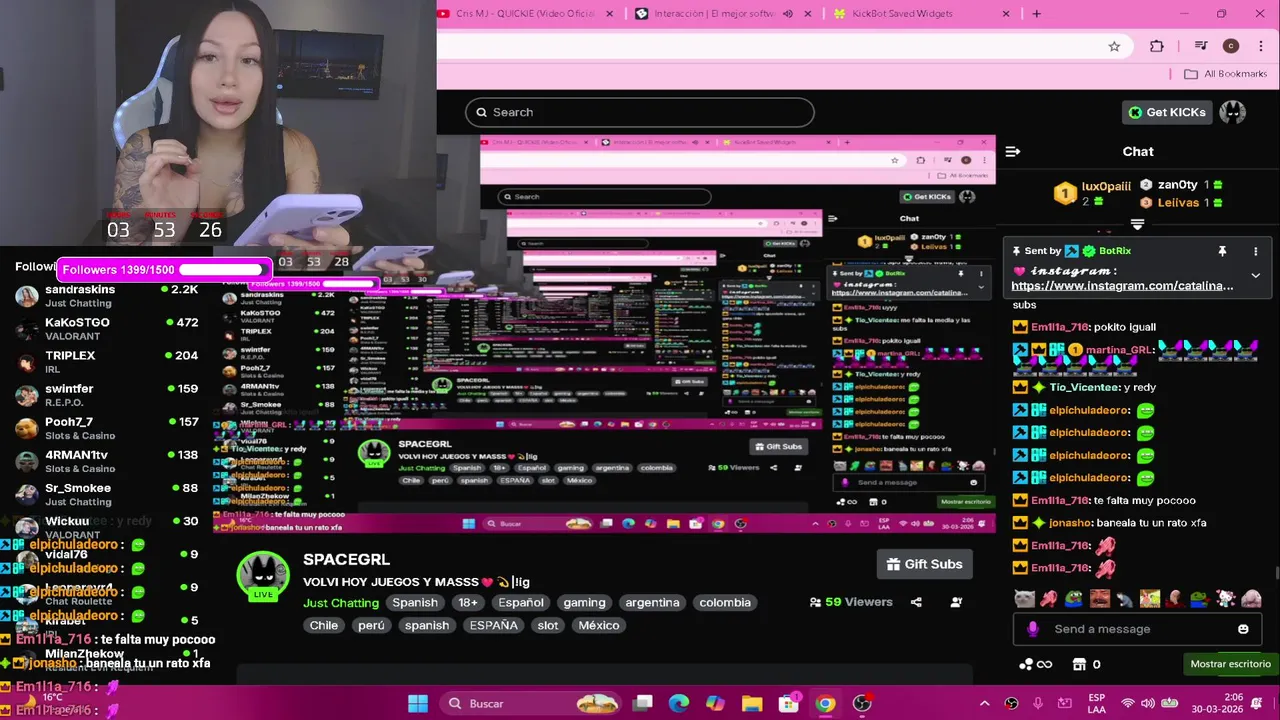Click the Followers 1399/1500 goal bar
This screenshot has height=720, width=1280.
[165, 269]
